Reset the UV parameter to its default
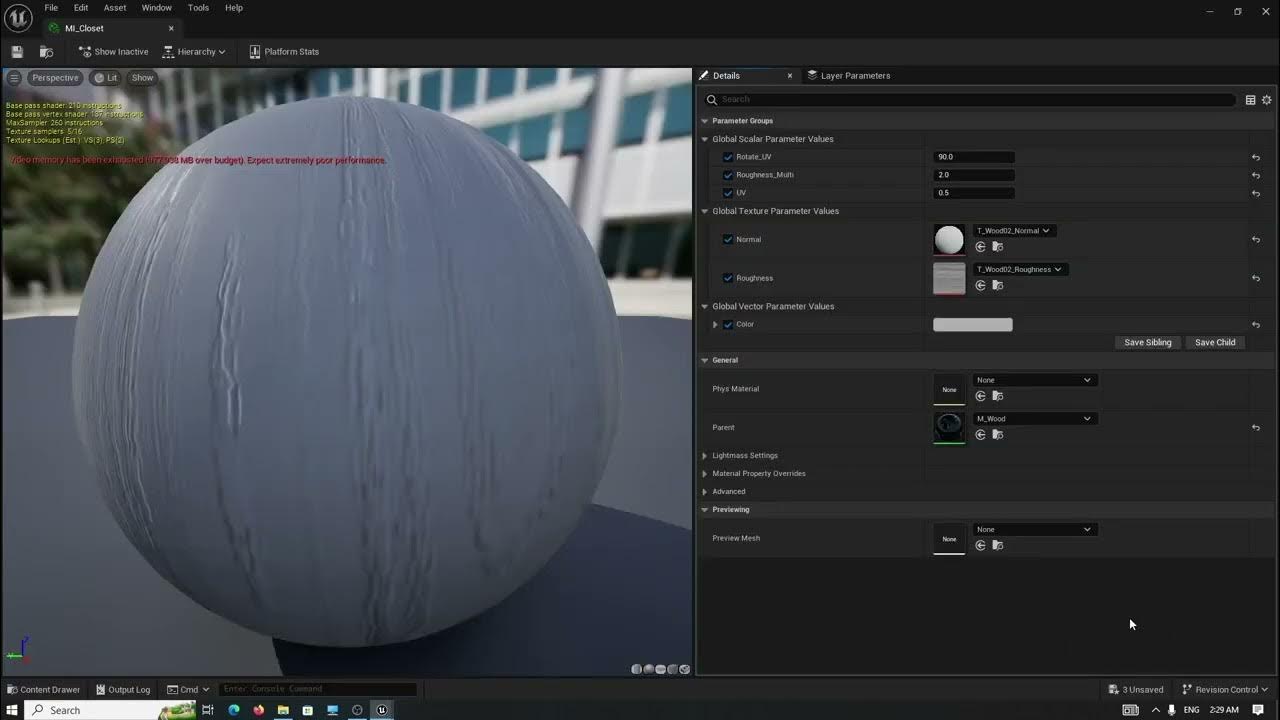This screenshot has height=720, width=1280. coord(1255,193)
